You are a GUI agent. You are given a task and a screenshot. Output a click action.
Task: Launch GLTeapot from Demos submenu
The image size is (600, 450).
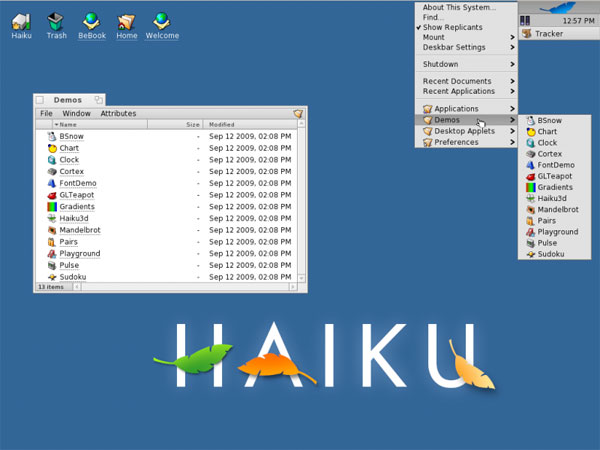tap(554, 176)
